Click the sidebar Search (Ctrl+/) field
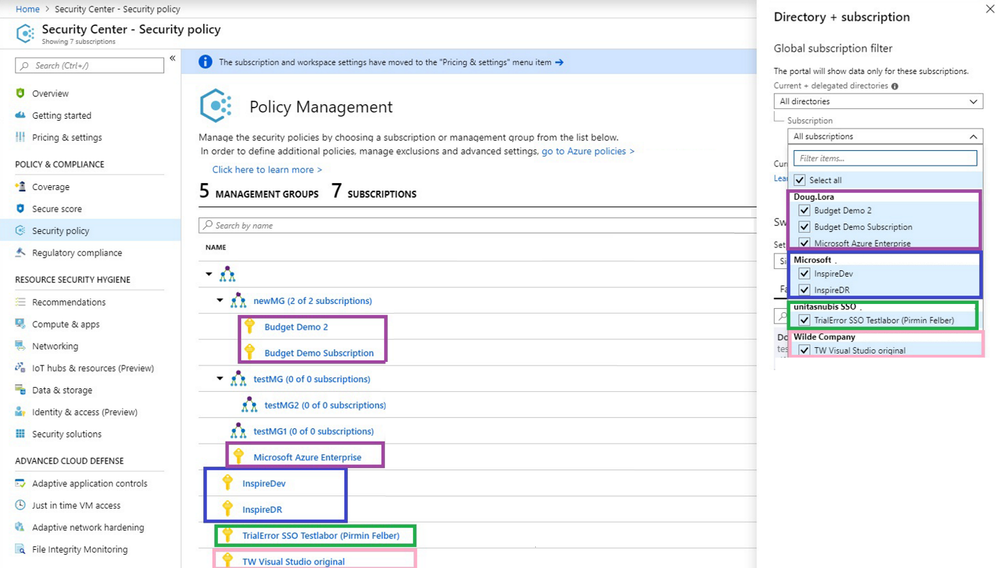Screen dimensions: 999x568 tap(89, 66)
